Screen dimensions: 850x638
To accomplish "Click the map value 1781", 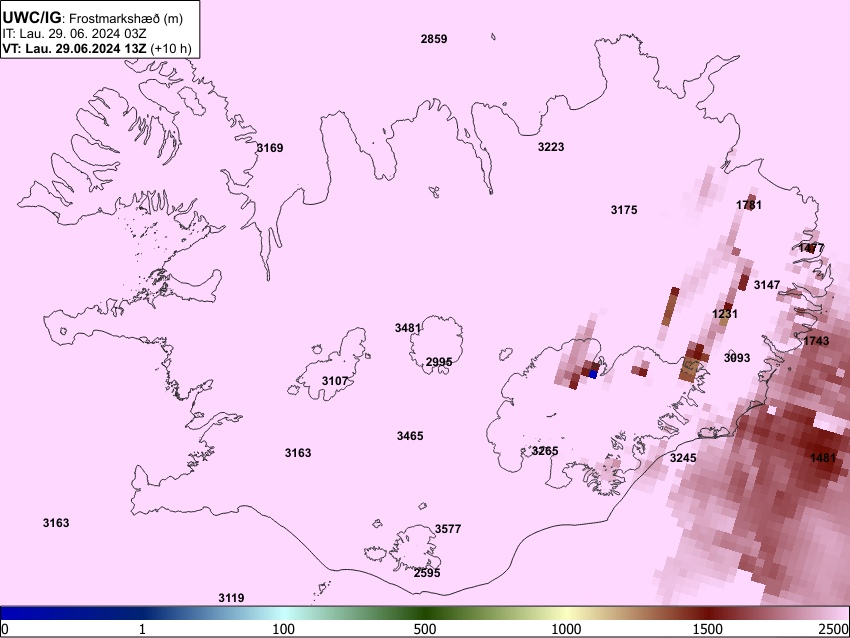I will [749, 205].
